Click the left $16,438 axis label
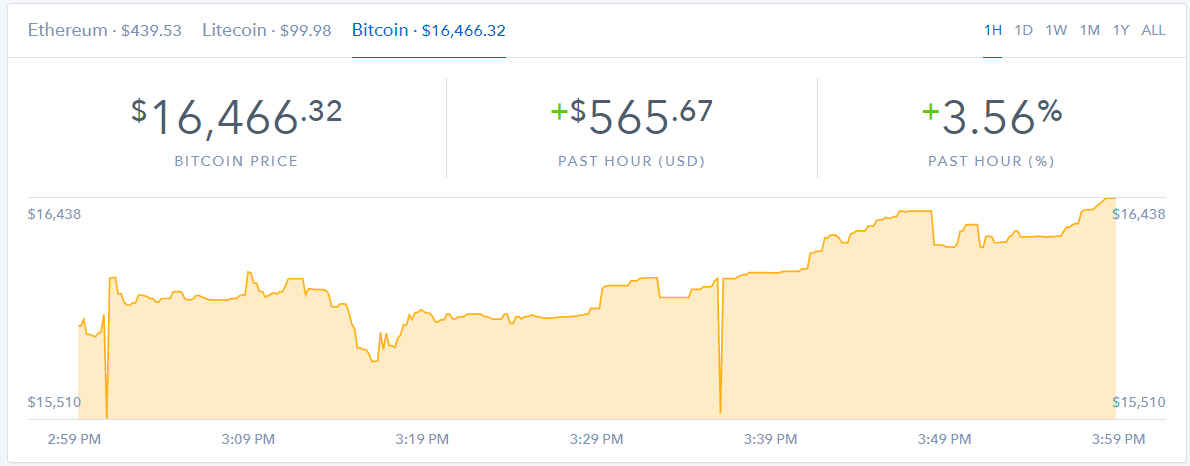 click(54, 214)
